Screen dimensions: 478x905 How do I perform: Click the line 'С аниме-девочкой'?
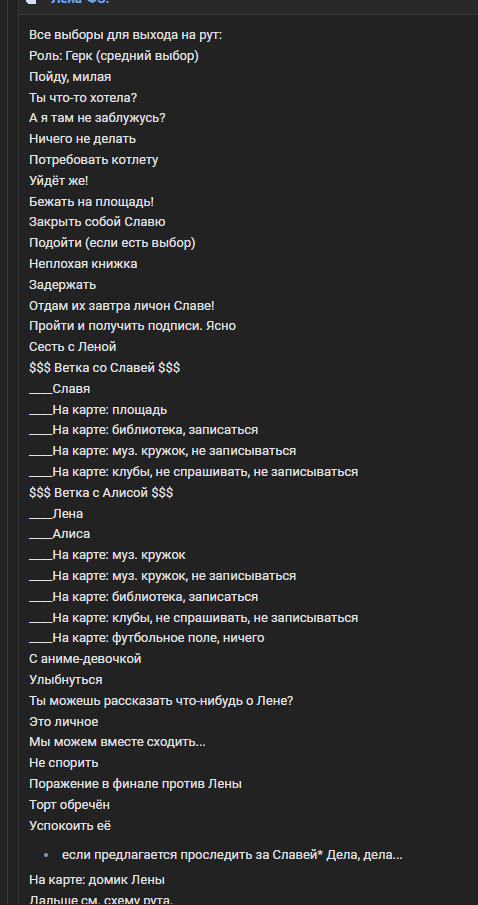[x=85, y=659]
